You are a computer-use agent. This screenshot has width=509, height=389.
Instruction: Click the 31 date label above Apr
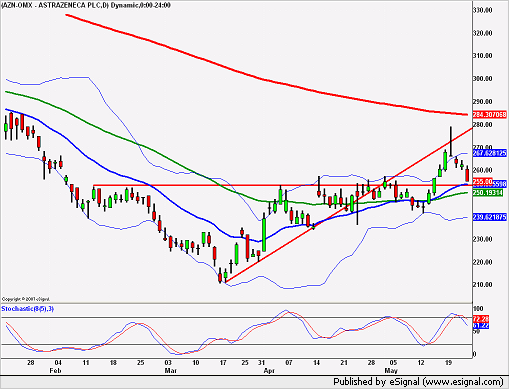click(261, 363)
